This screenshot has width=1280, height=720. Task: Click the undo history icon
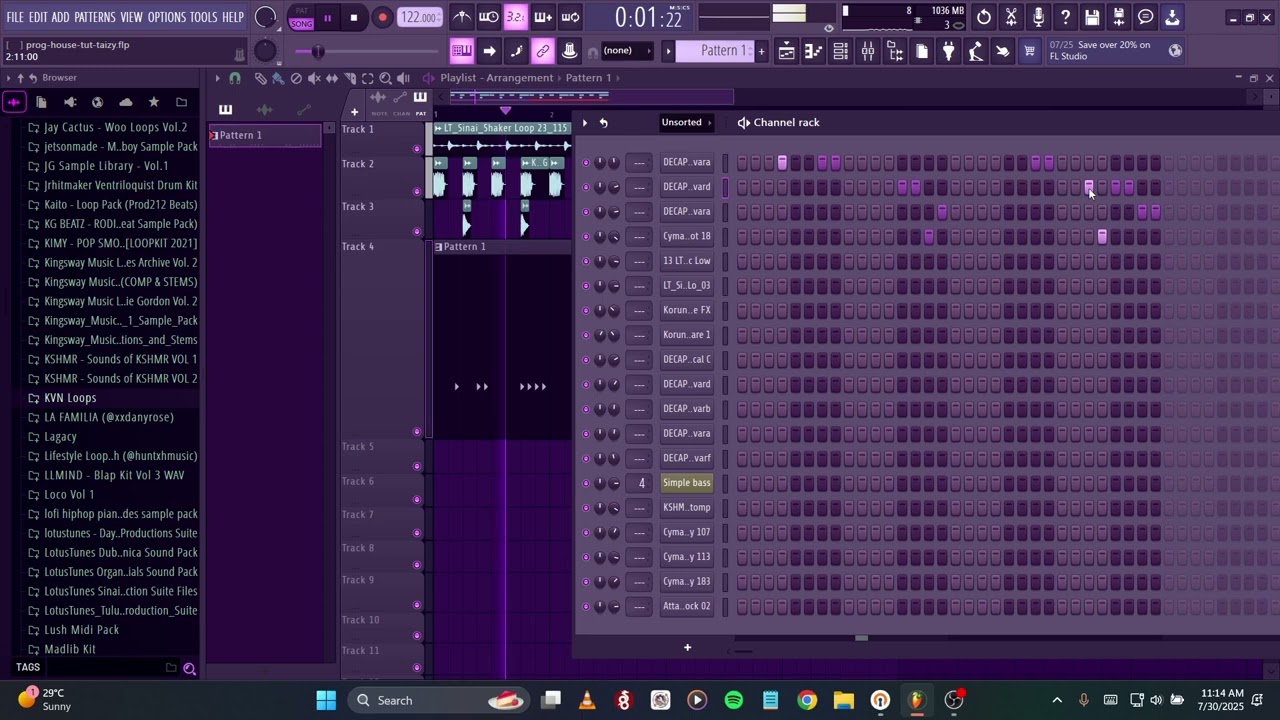click(x=984, y=17)
